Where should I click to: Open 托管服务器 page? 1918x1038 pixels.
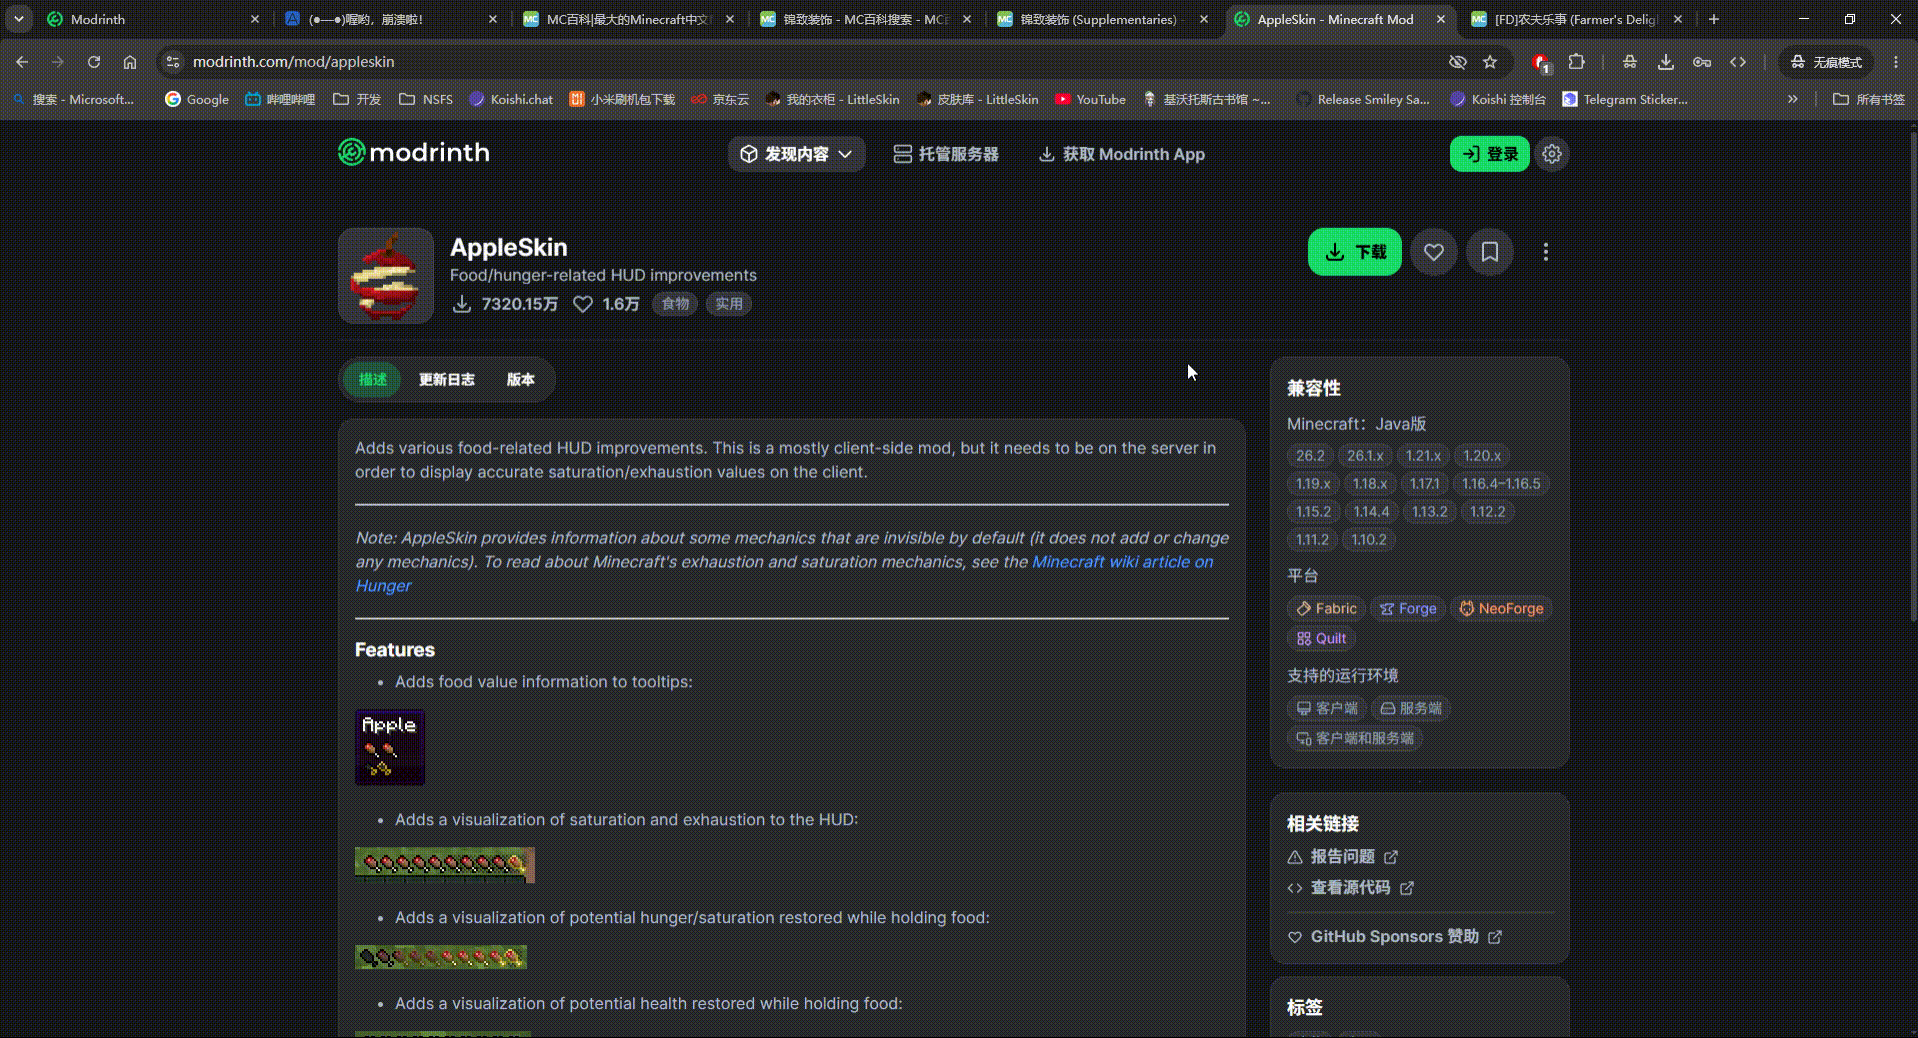(946, 154)
